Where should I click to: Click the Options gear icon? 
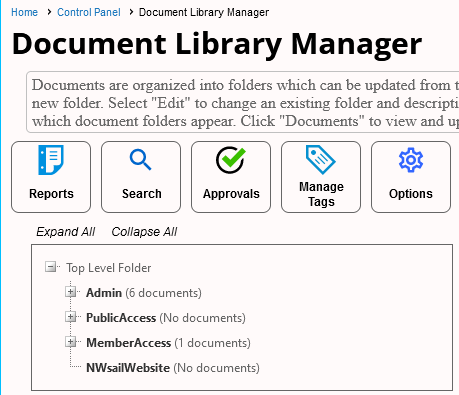(411, 160)
